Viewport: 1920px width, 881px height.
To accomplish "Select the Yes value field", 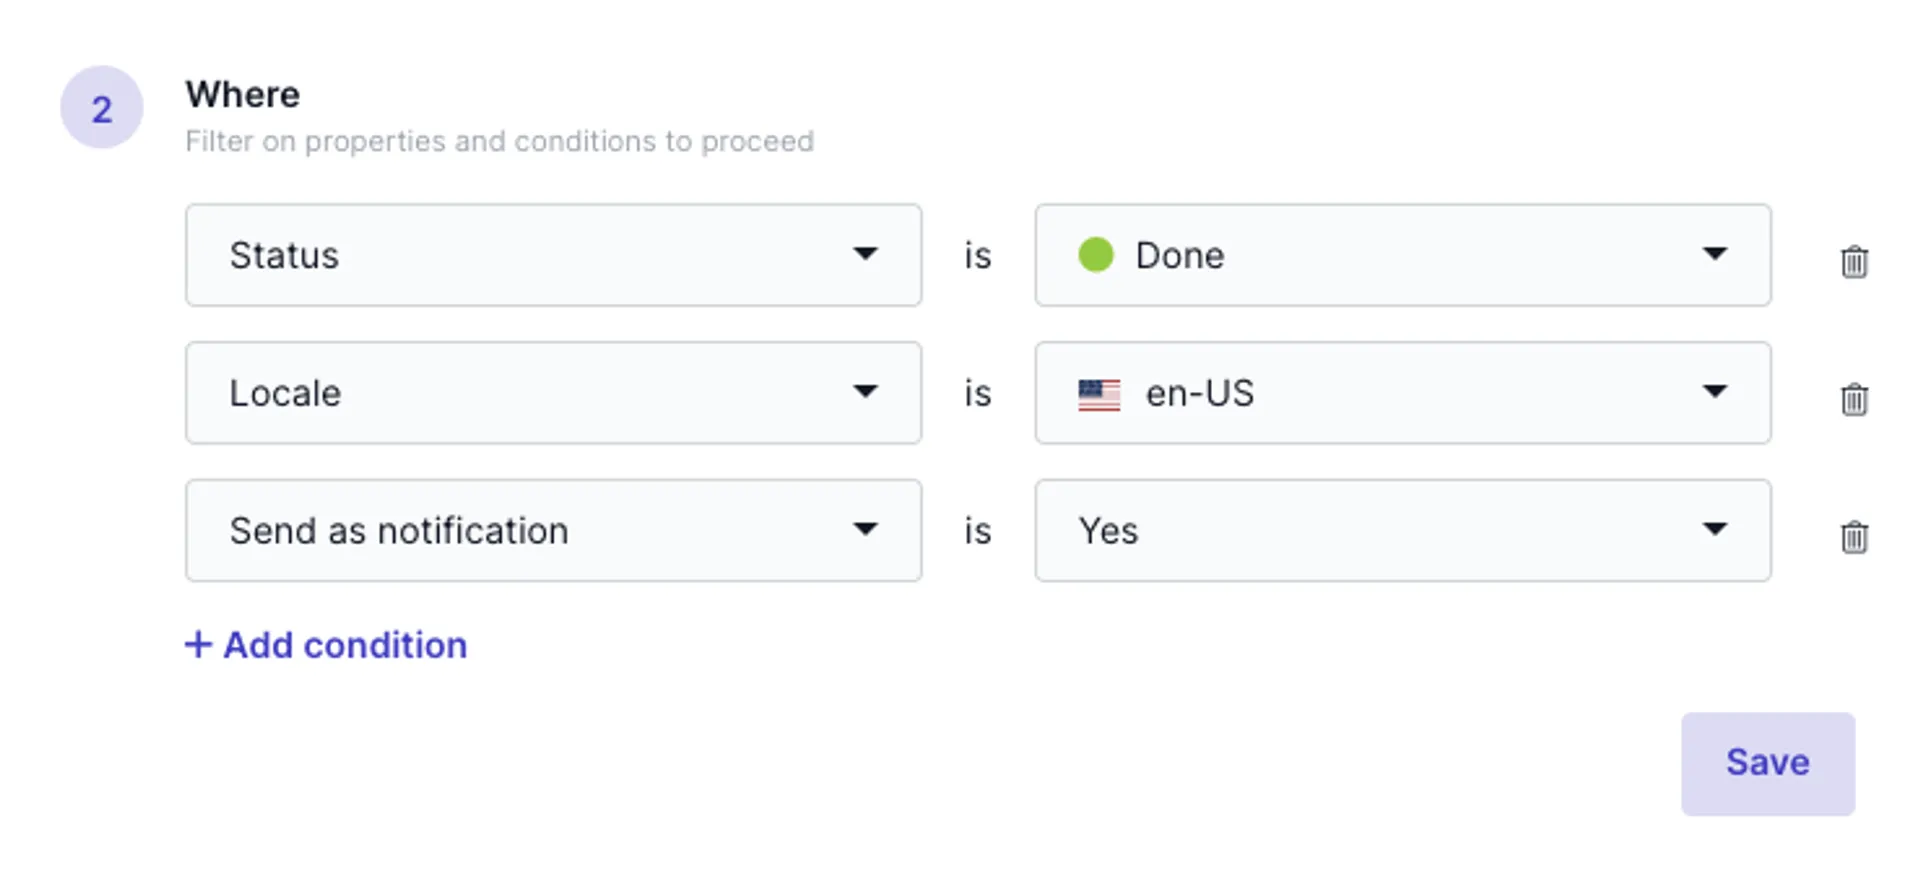I will (x=1403, y=530).
